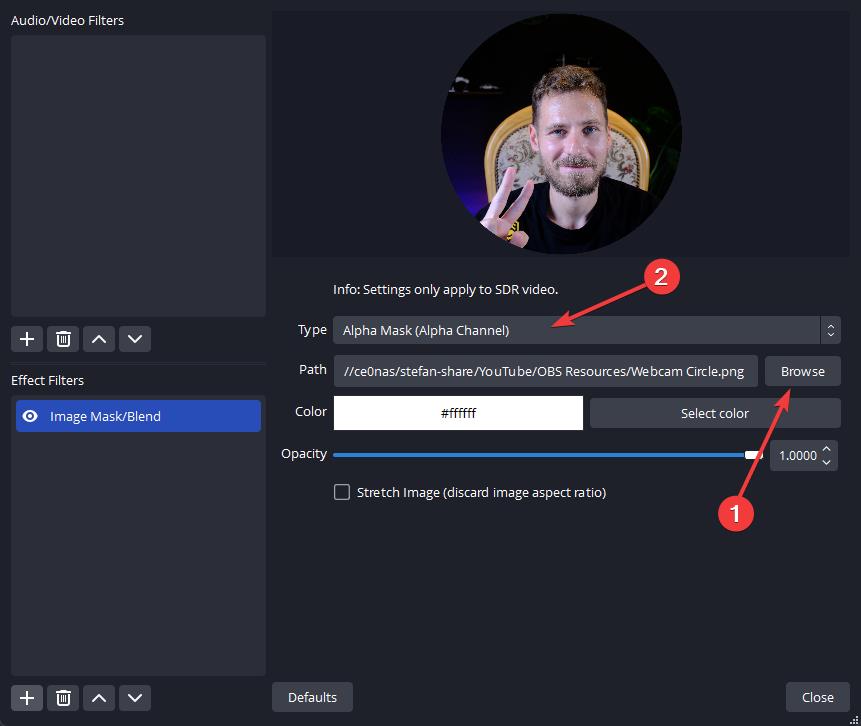
Task: Move Effect filter up with bottom arrow
Action: click(x=99, y=698)
